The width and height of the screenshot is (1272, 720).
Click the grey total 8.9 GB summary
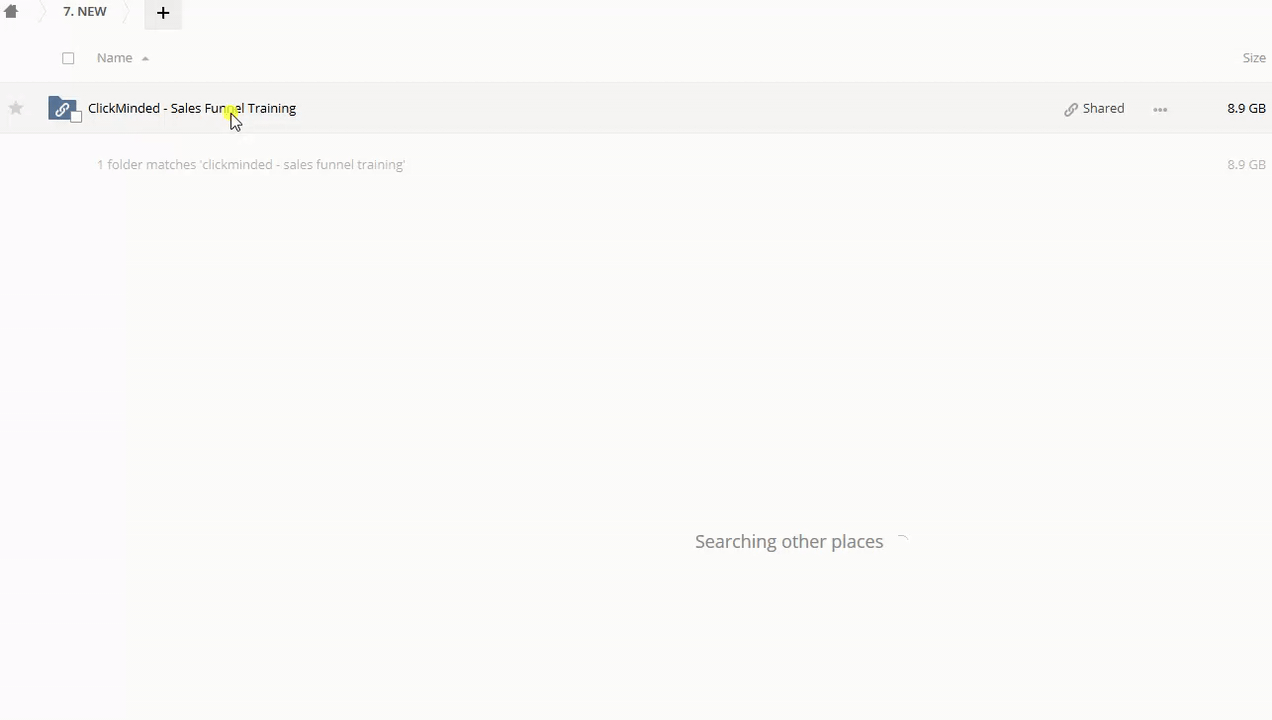[1246, 164]
